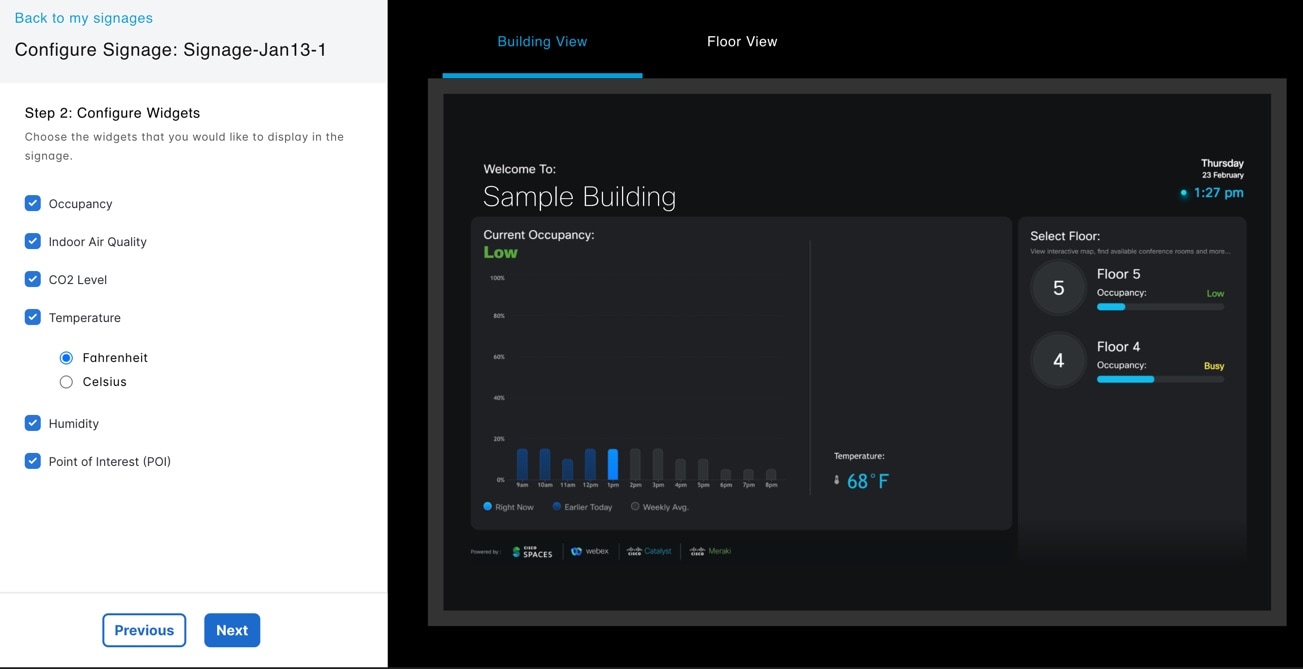1303x669 pixels.
Task: Click the Floor 5 circle icon
Action: (1058, 288)
